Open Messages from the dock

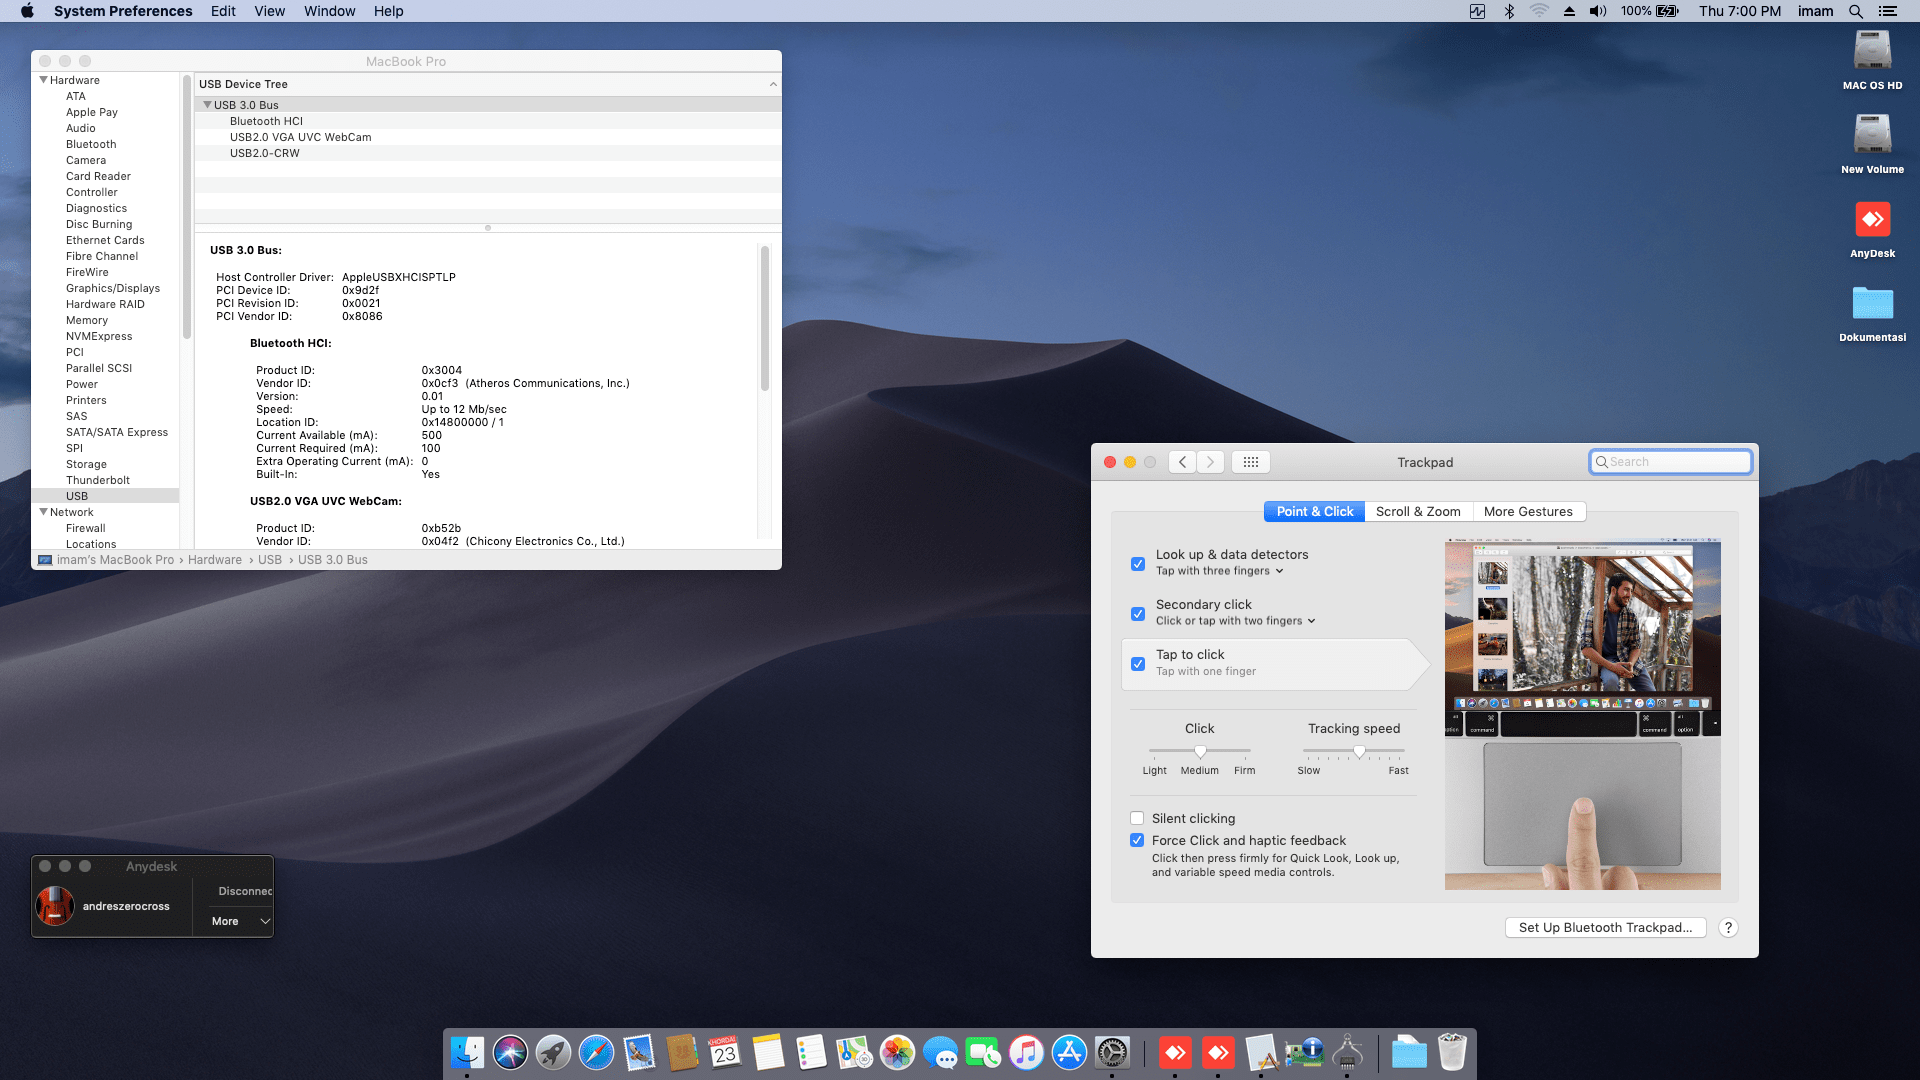click(940, 1052)
